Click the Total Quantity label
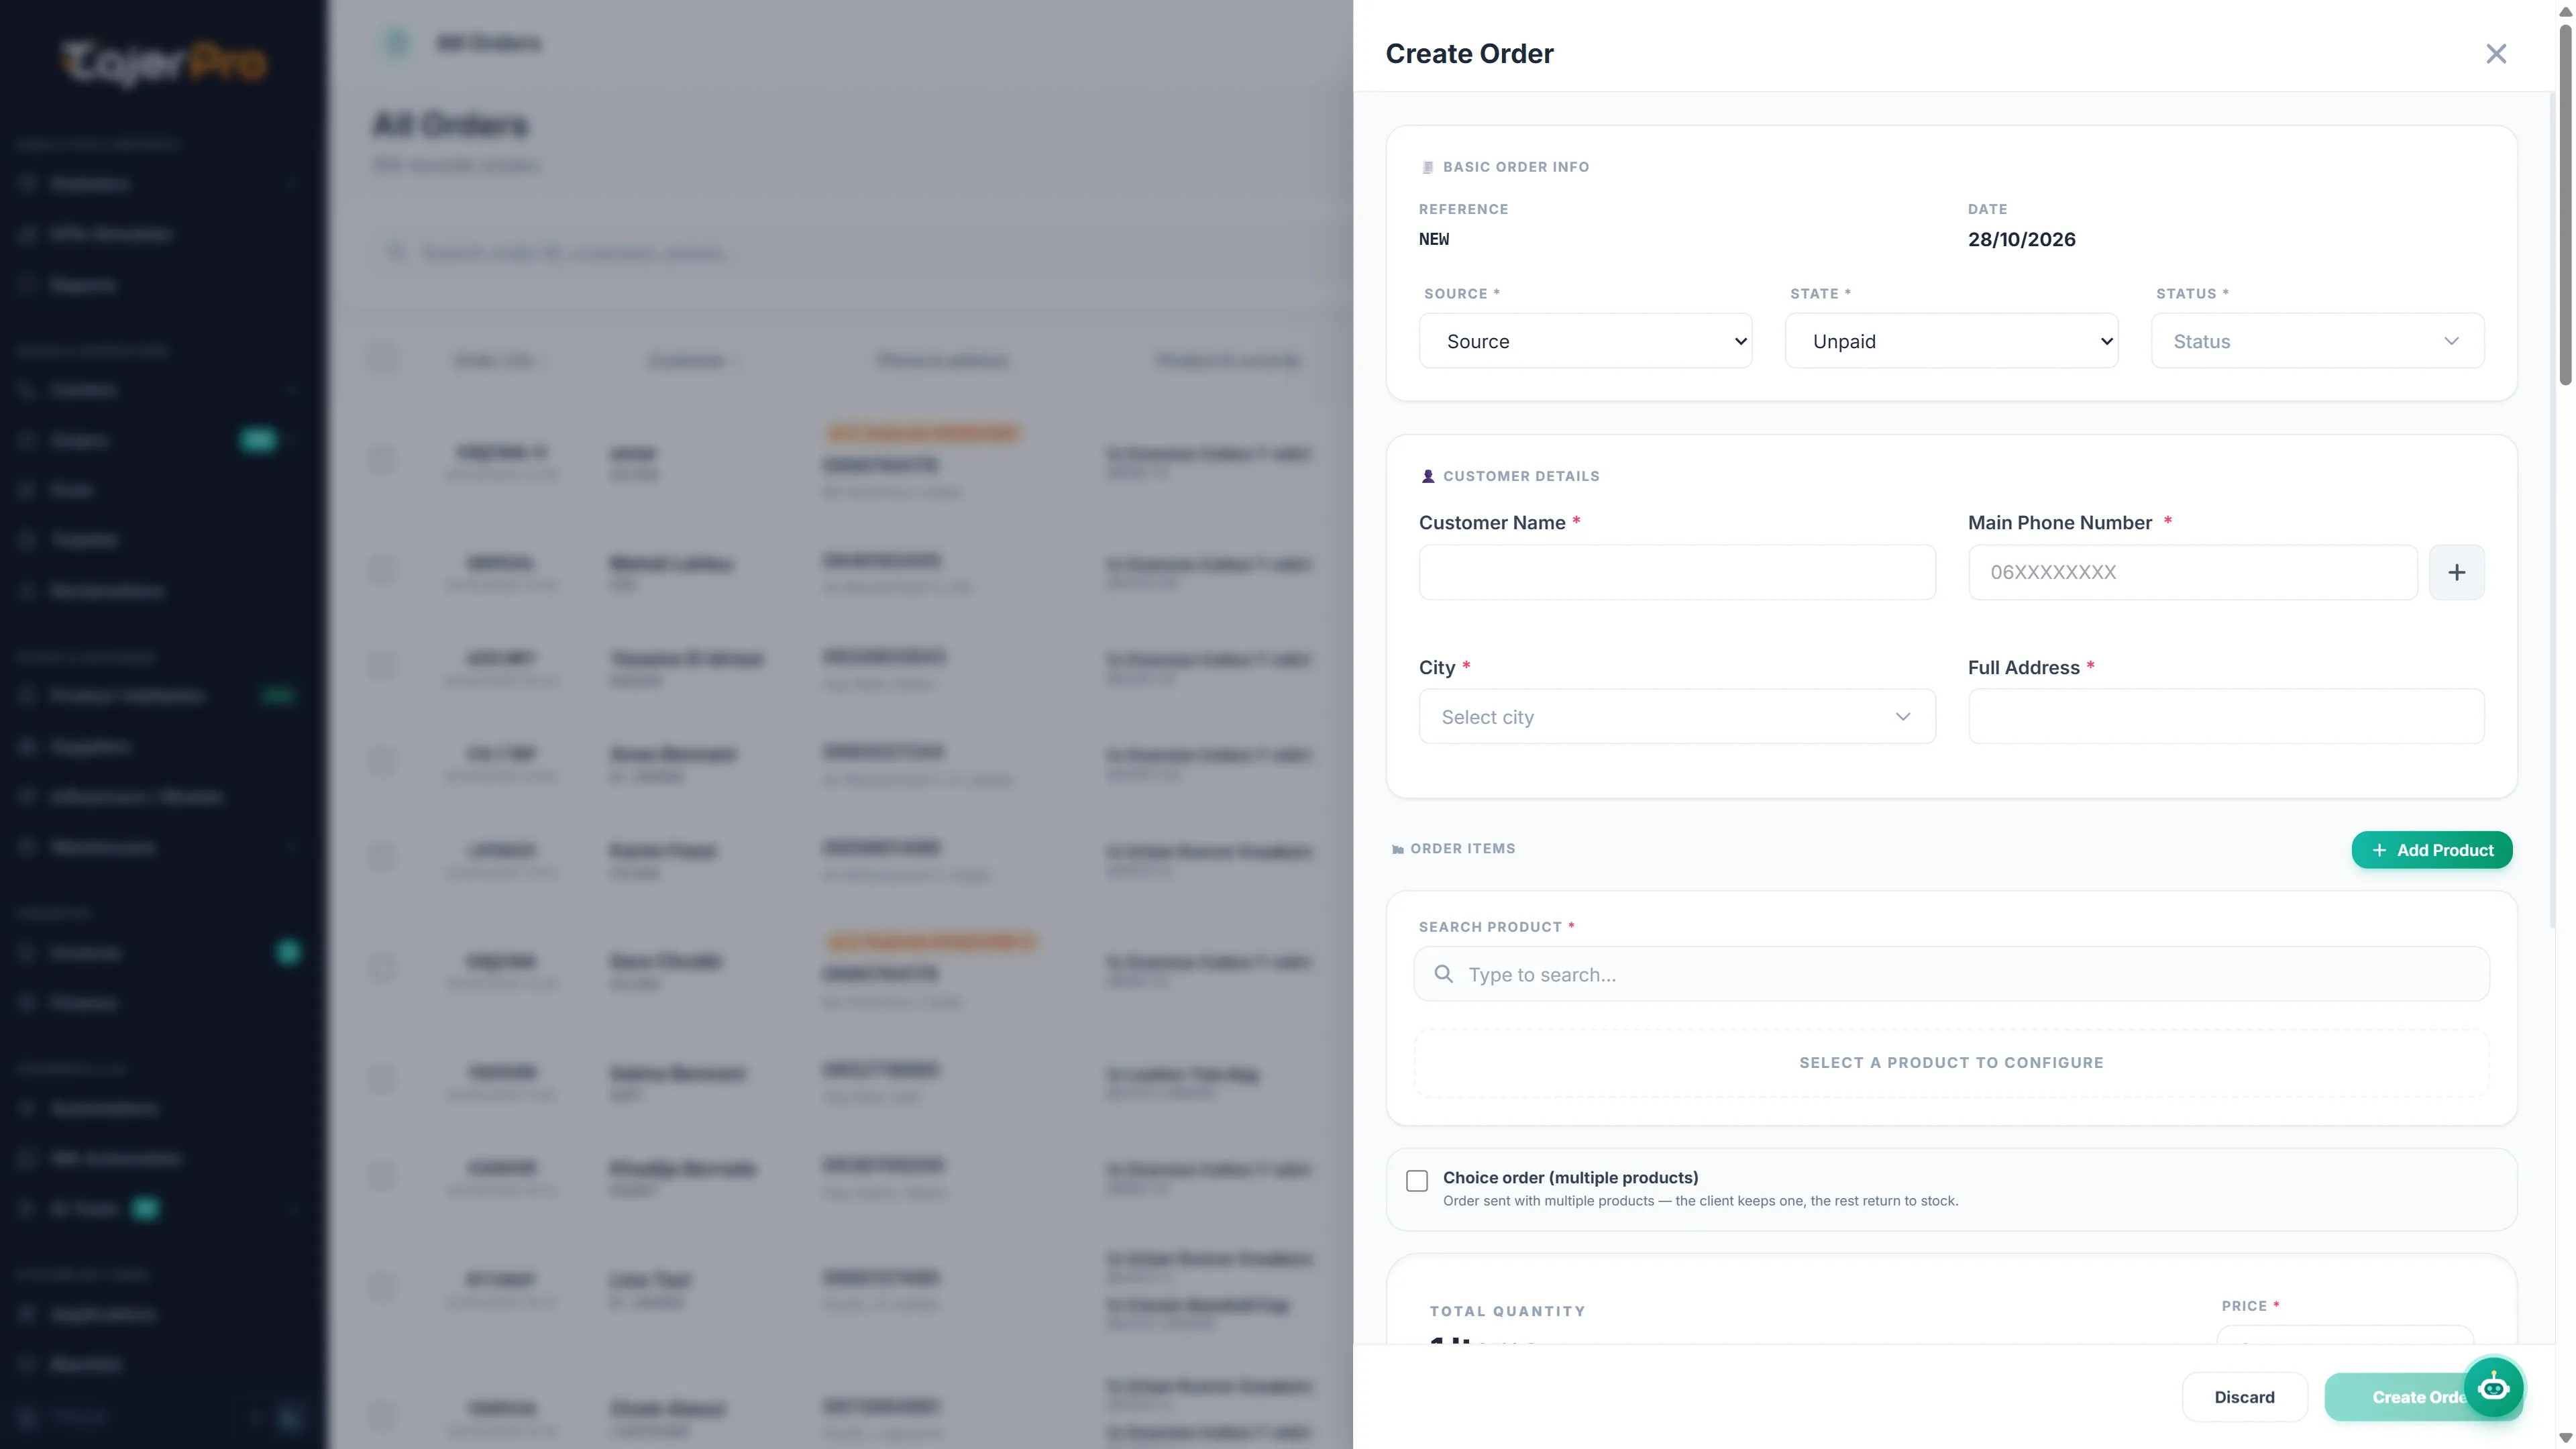 [x=1507, y=1311]
